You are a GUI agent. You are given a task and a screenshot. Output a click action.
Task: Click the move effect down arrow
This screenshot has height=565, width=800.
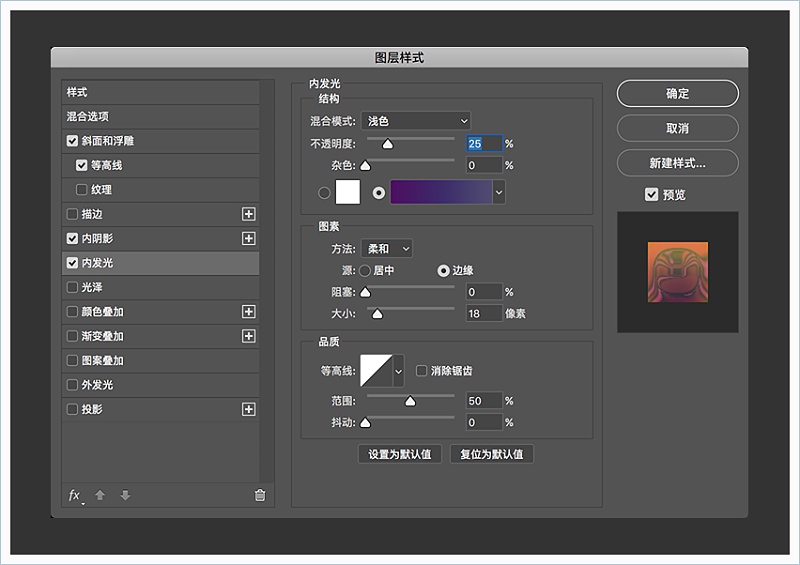tap(125, 495)
